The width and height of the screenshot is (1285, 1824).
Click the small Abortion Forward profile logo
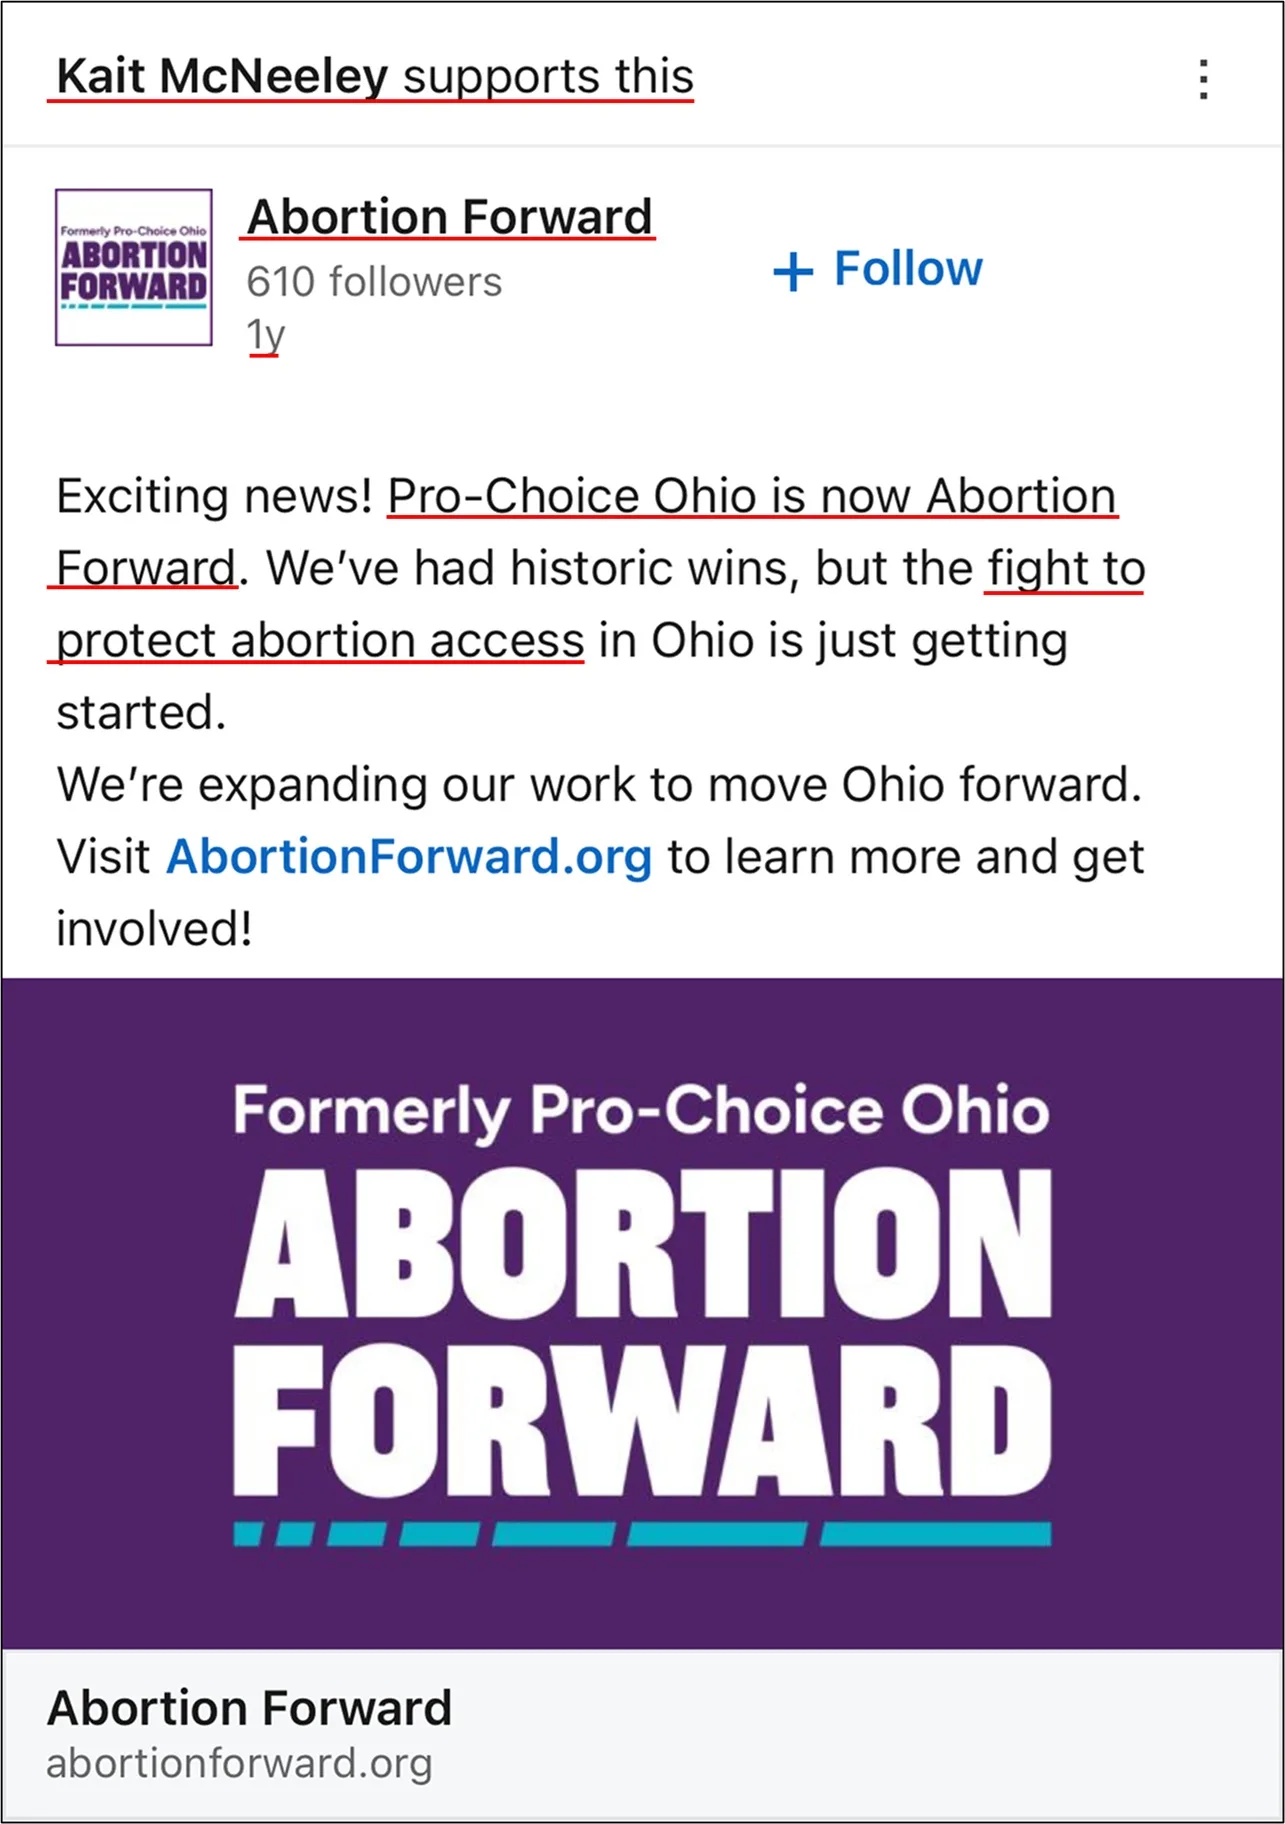[134, 267]
